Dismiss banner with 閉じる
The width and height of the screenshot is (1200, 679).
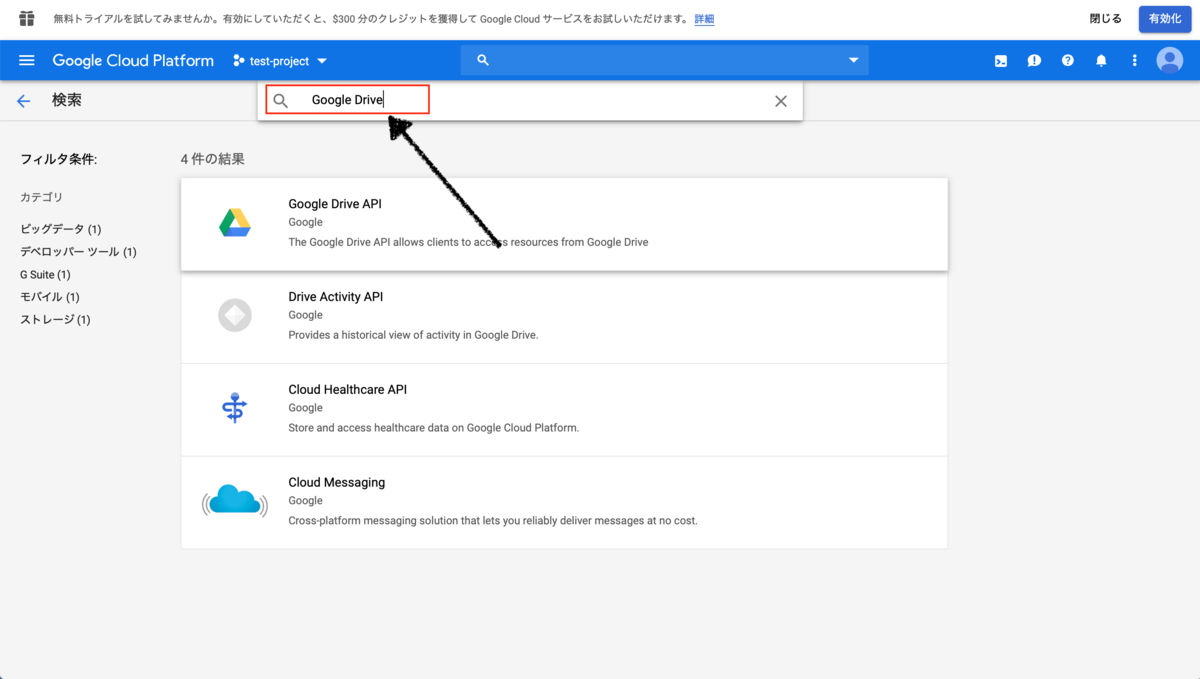tap(1106, 19)
